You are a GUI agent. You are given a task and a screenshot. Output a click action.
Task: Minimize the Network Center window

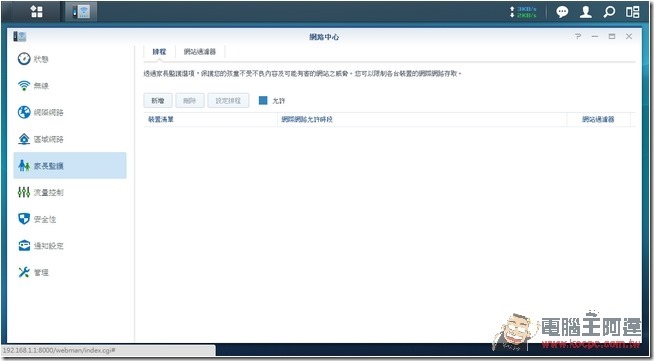[595, 37]
